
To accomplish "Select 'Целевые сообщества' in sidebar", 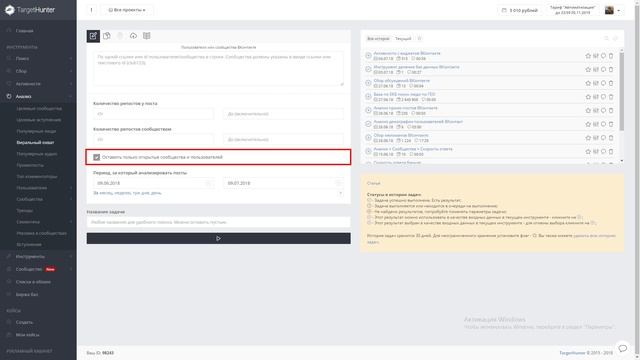I will [x=39, y=109].
